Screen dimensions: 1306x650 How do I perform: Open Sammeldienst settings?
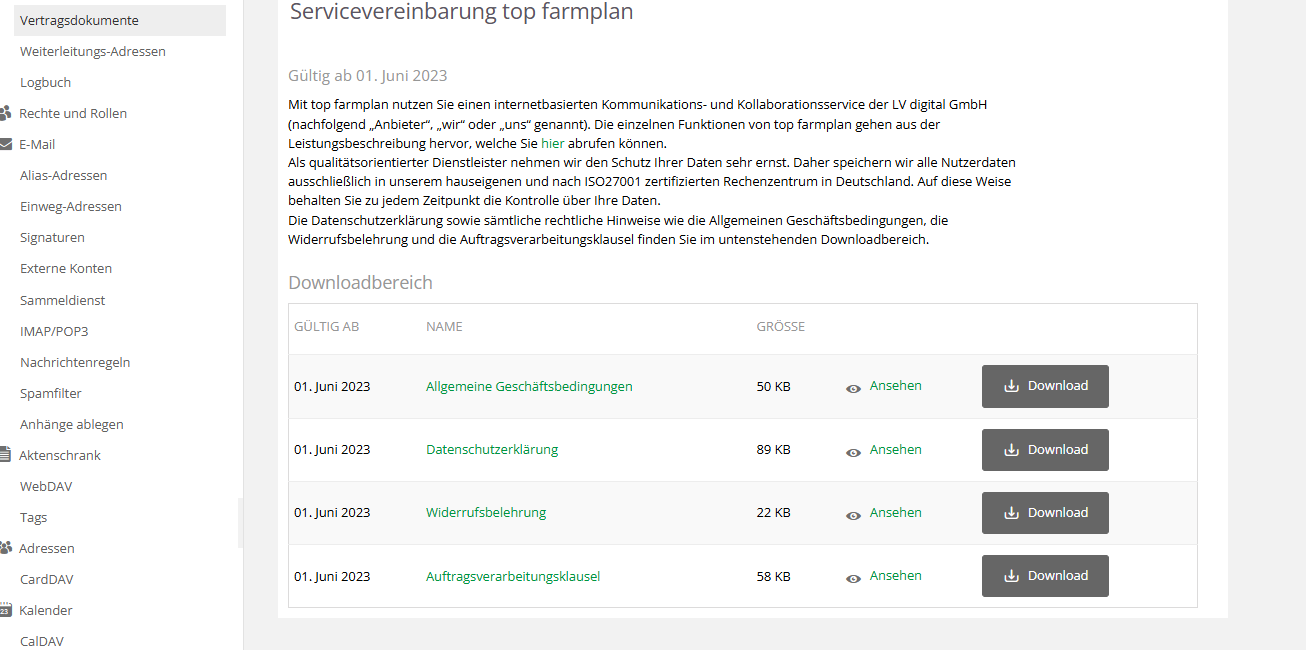click(x=62, y=300)
